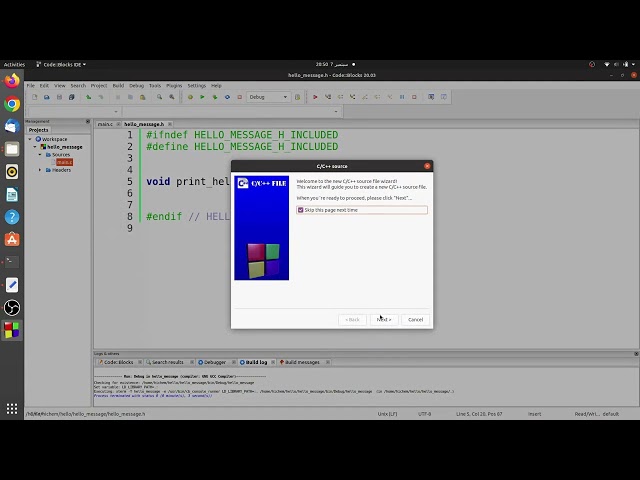
Task: Click the Abort build red square
Action: (x=240, y=97)
